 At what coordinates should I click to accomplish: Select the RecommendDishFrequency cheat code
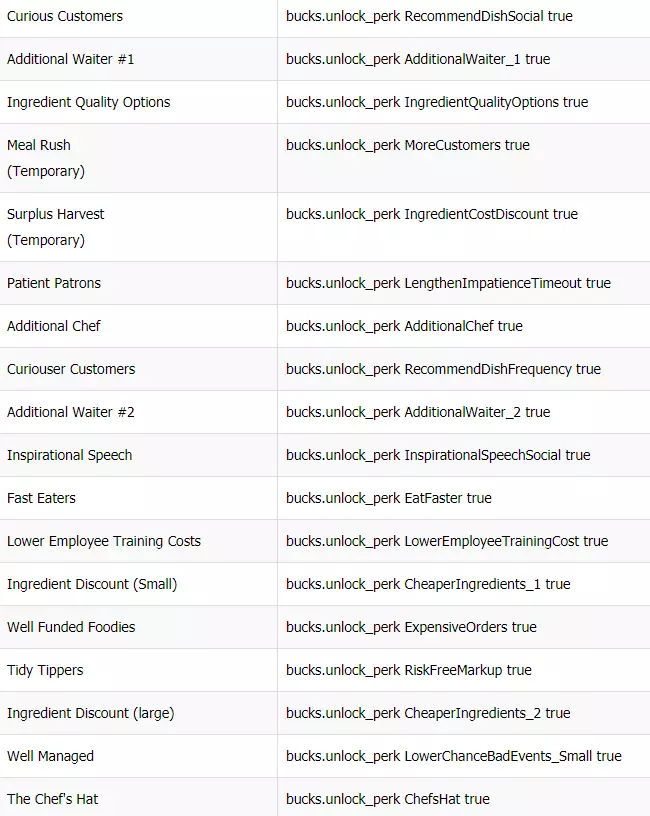click(x=443, y=369)
